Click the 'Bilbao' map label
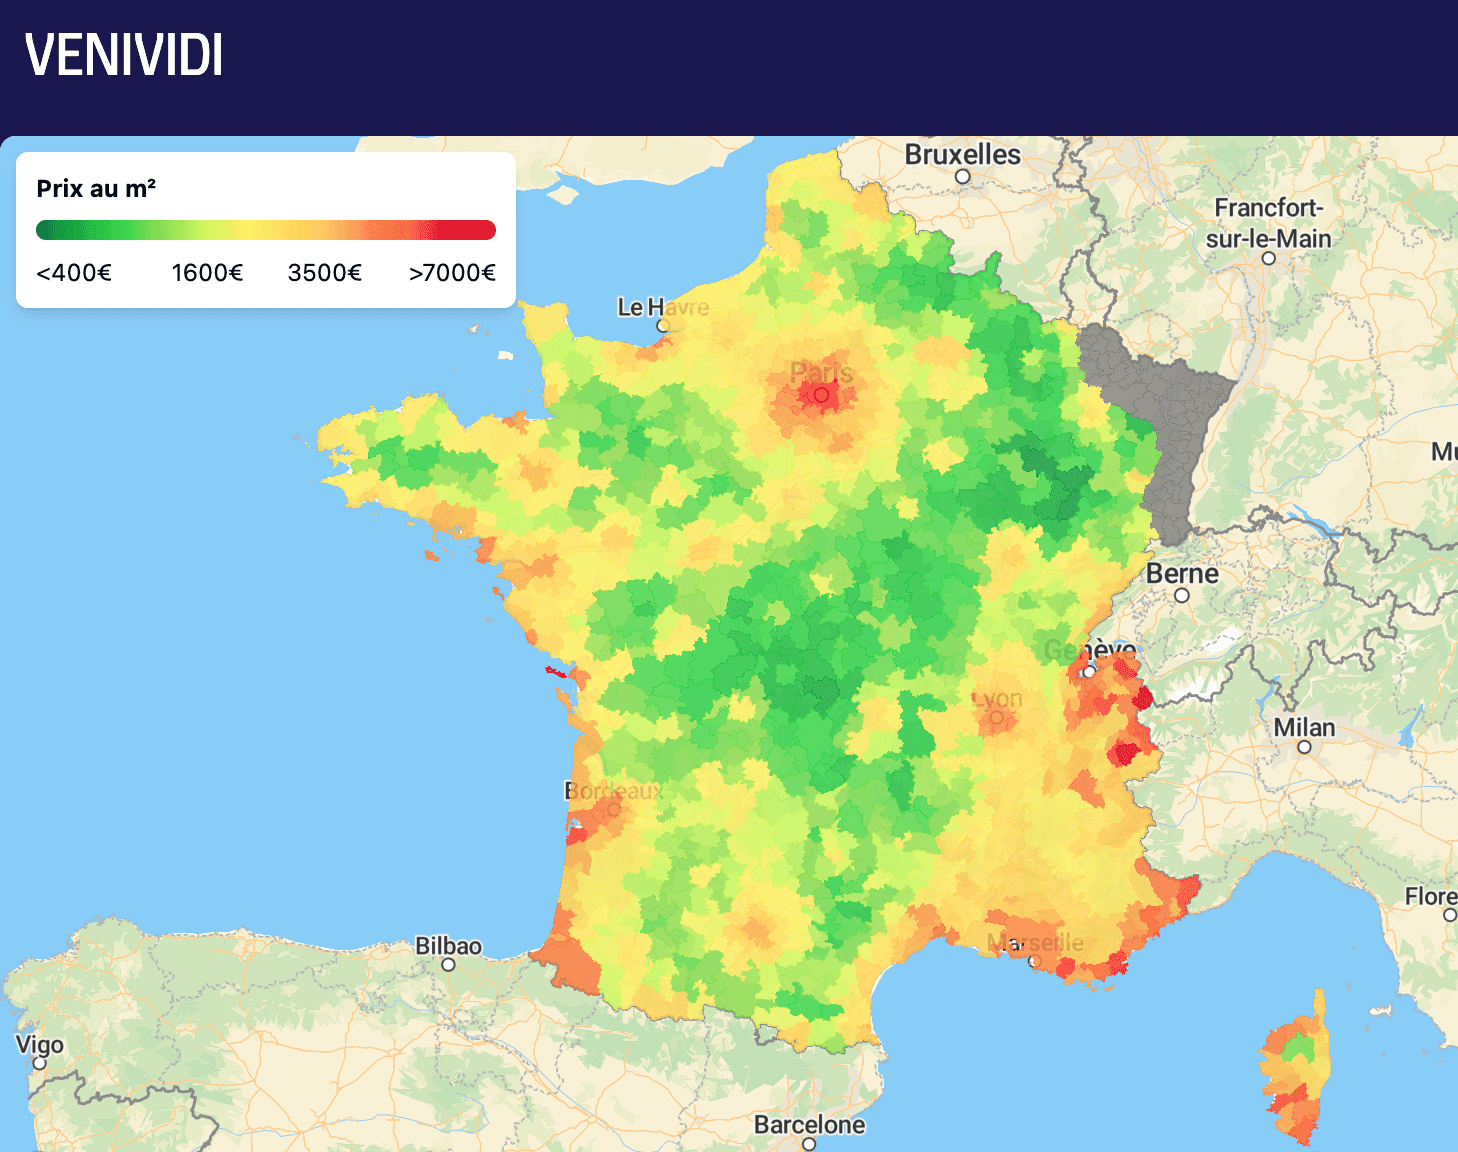The width and height of the screenshot is (1458, 1152). tap(448, 946)
